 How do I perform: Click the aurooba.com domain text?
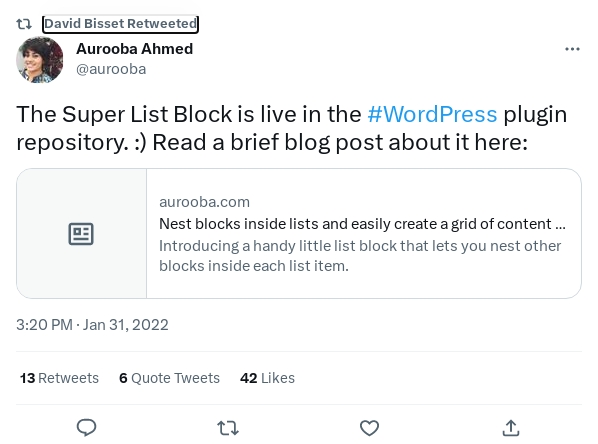click(204, 202)
